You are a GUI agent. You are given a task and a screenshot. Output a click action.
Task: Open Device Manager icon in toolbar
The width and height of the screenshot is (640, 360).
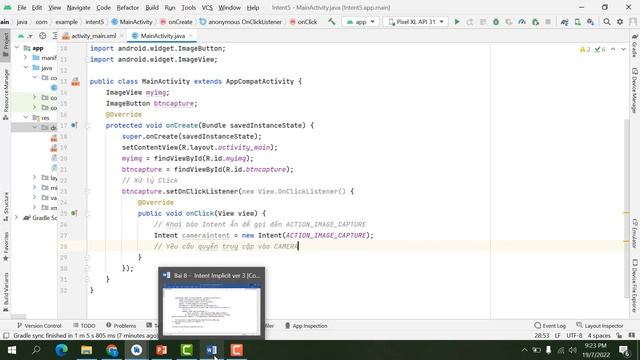[x=578, y=22]
